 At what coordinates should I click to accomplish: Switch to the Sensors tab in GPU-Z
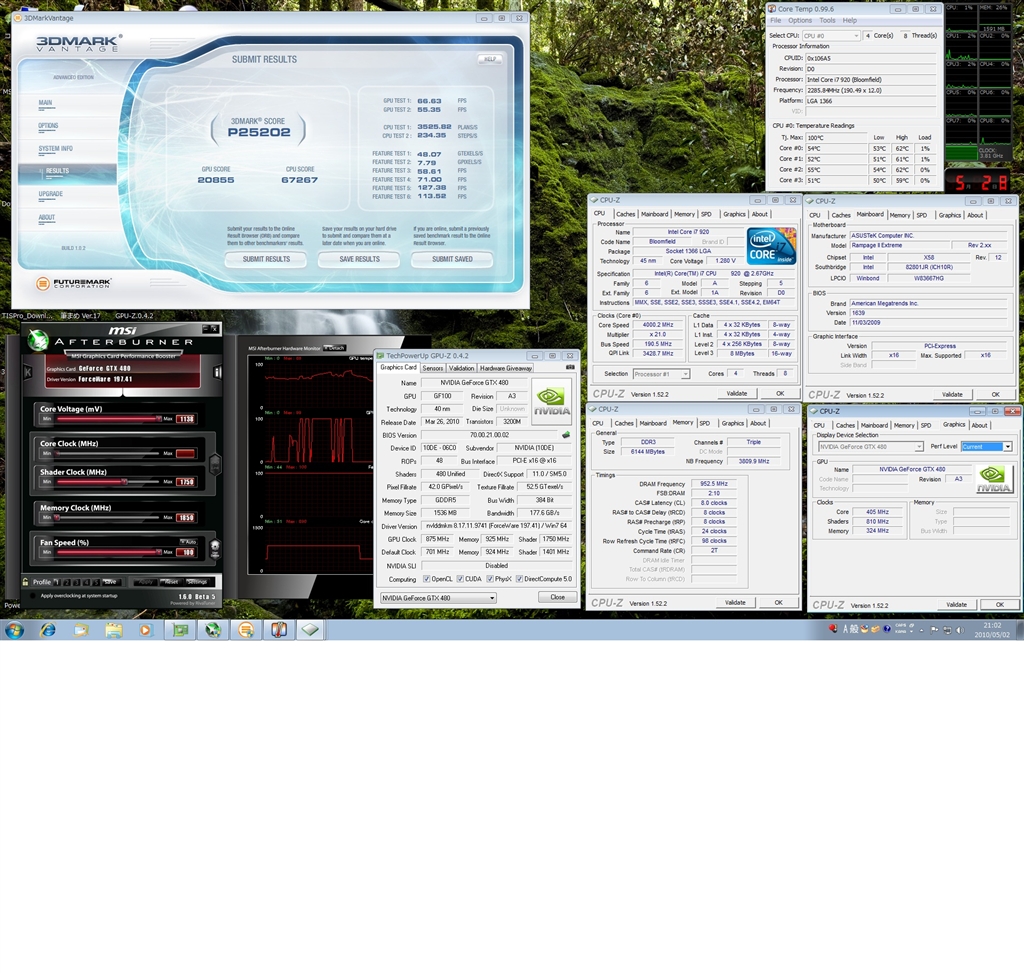point(433,368)
